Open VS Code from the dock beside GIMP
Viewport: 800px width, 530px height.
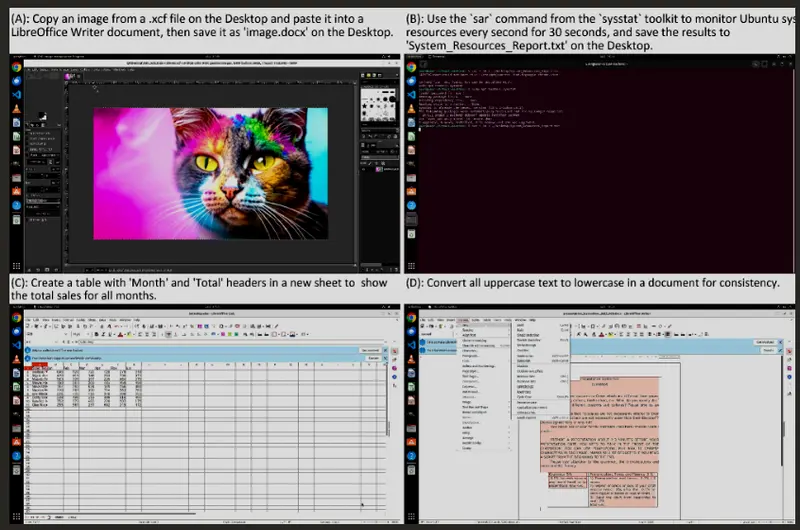point(17,93)
